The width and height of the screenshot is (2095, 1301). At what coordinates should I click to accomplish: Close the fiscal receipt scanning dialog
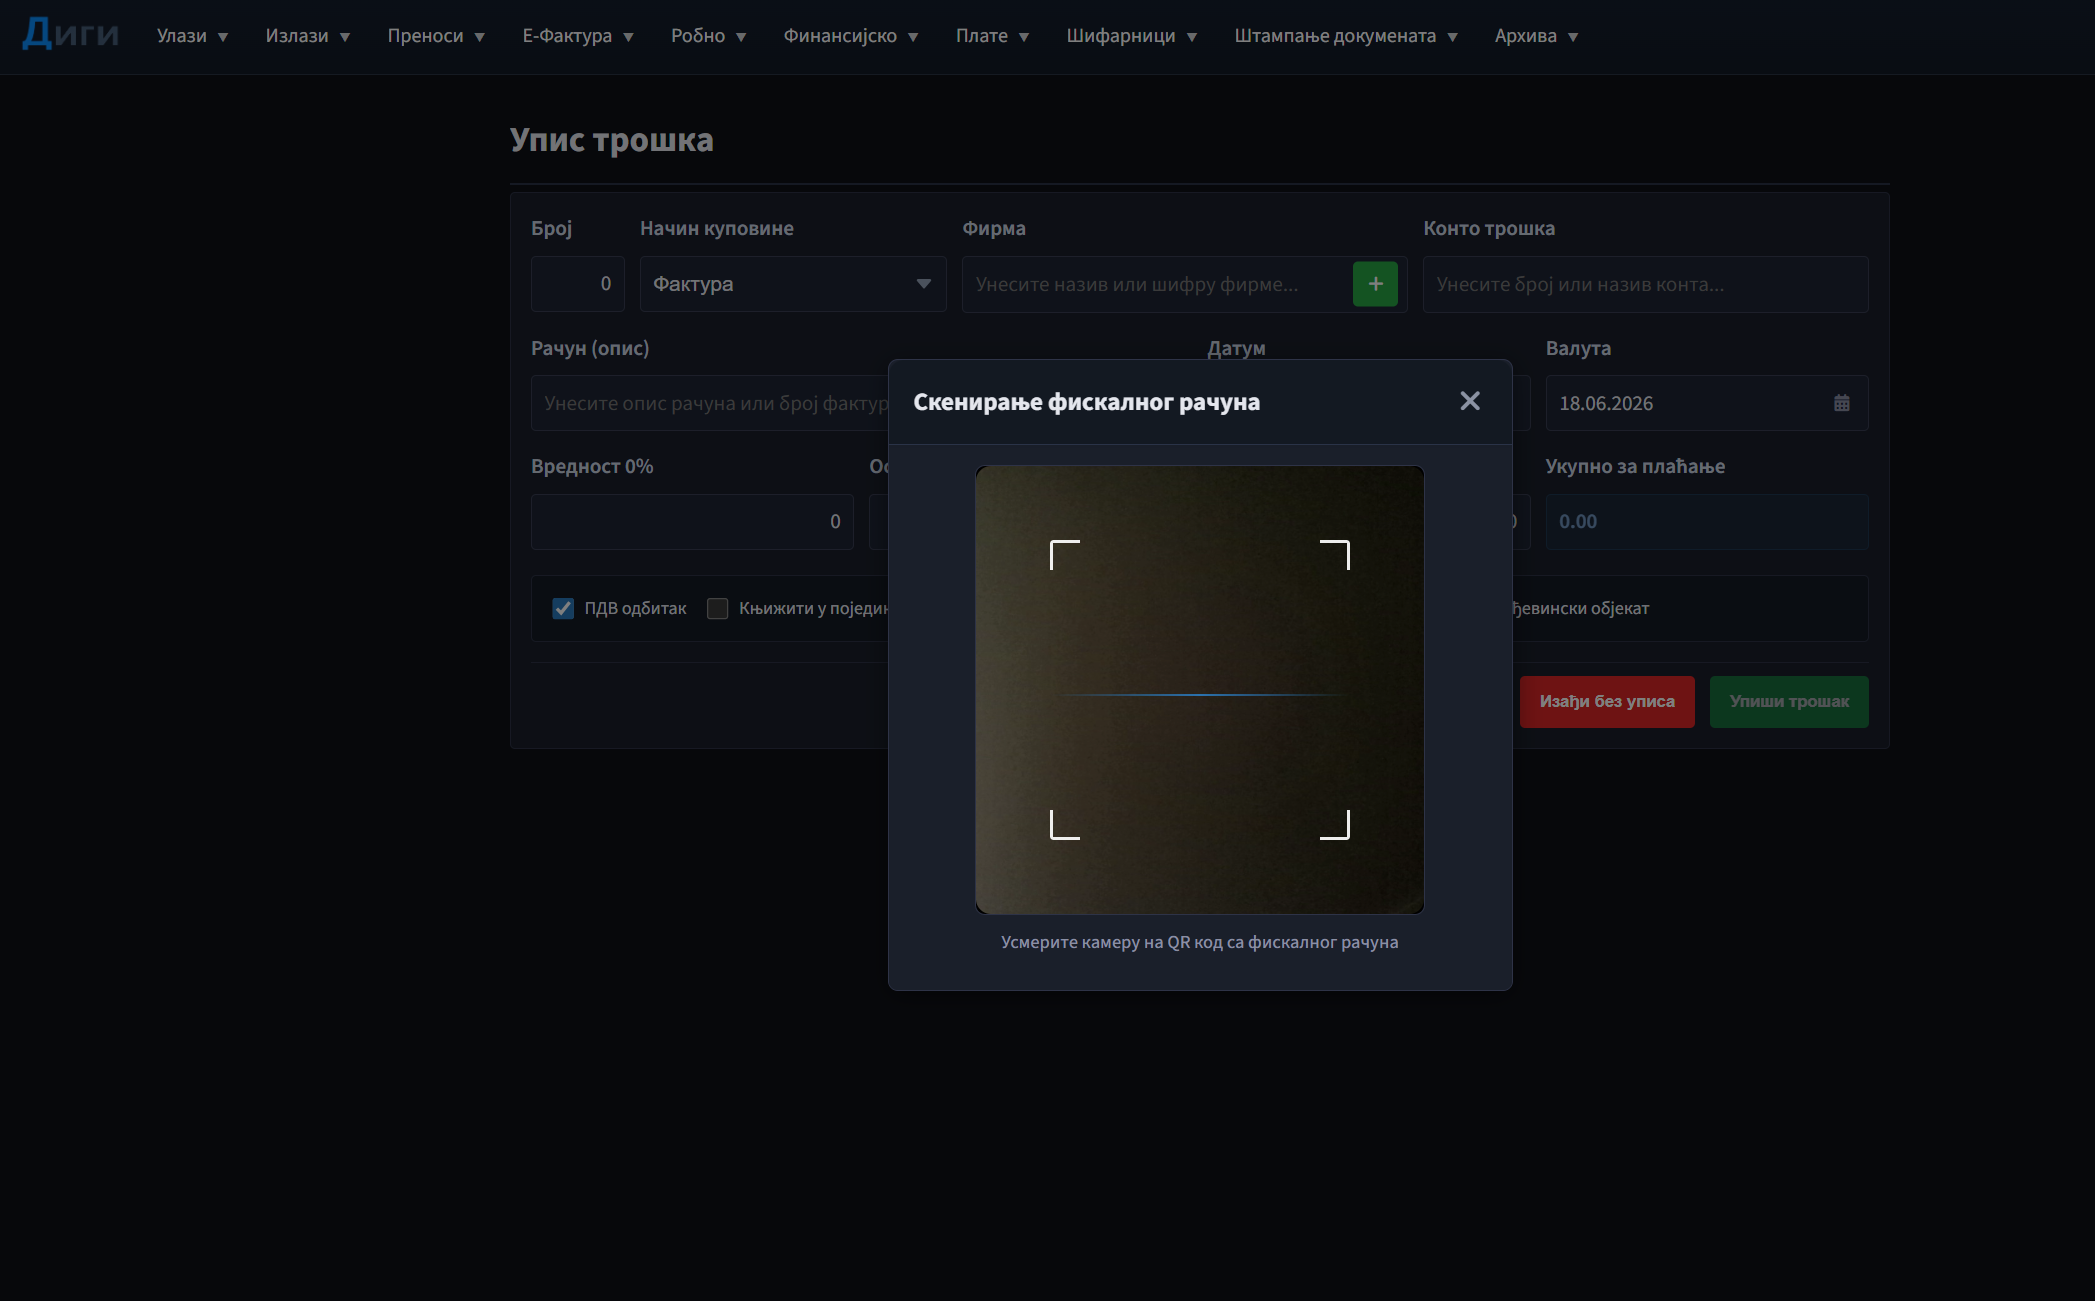(1469, 401)
